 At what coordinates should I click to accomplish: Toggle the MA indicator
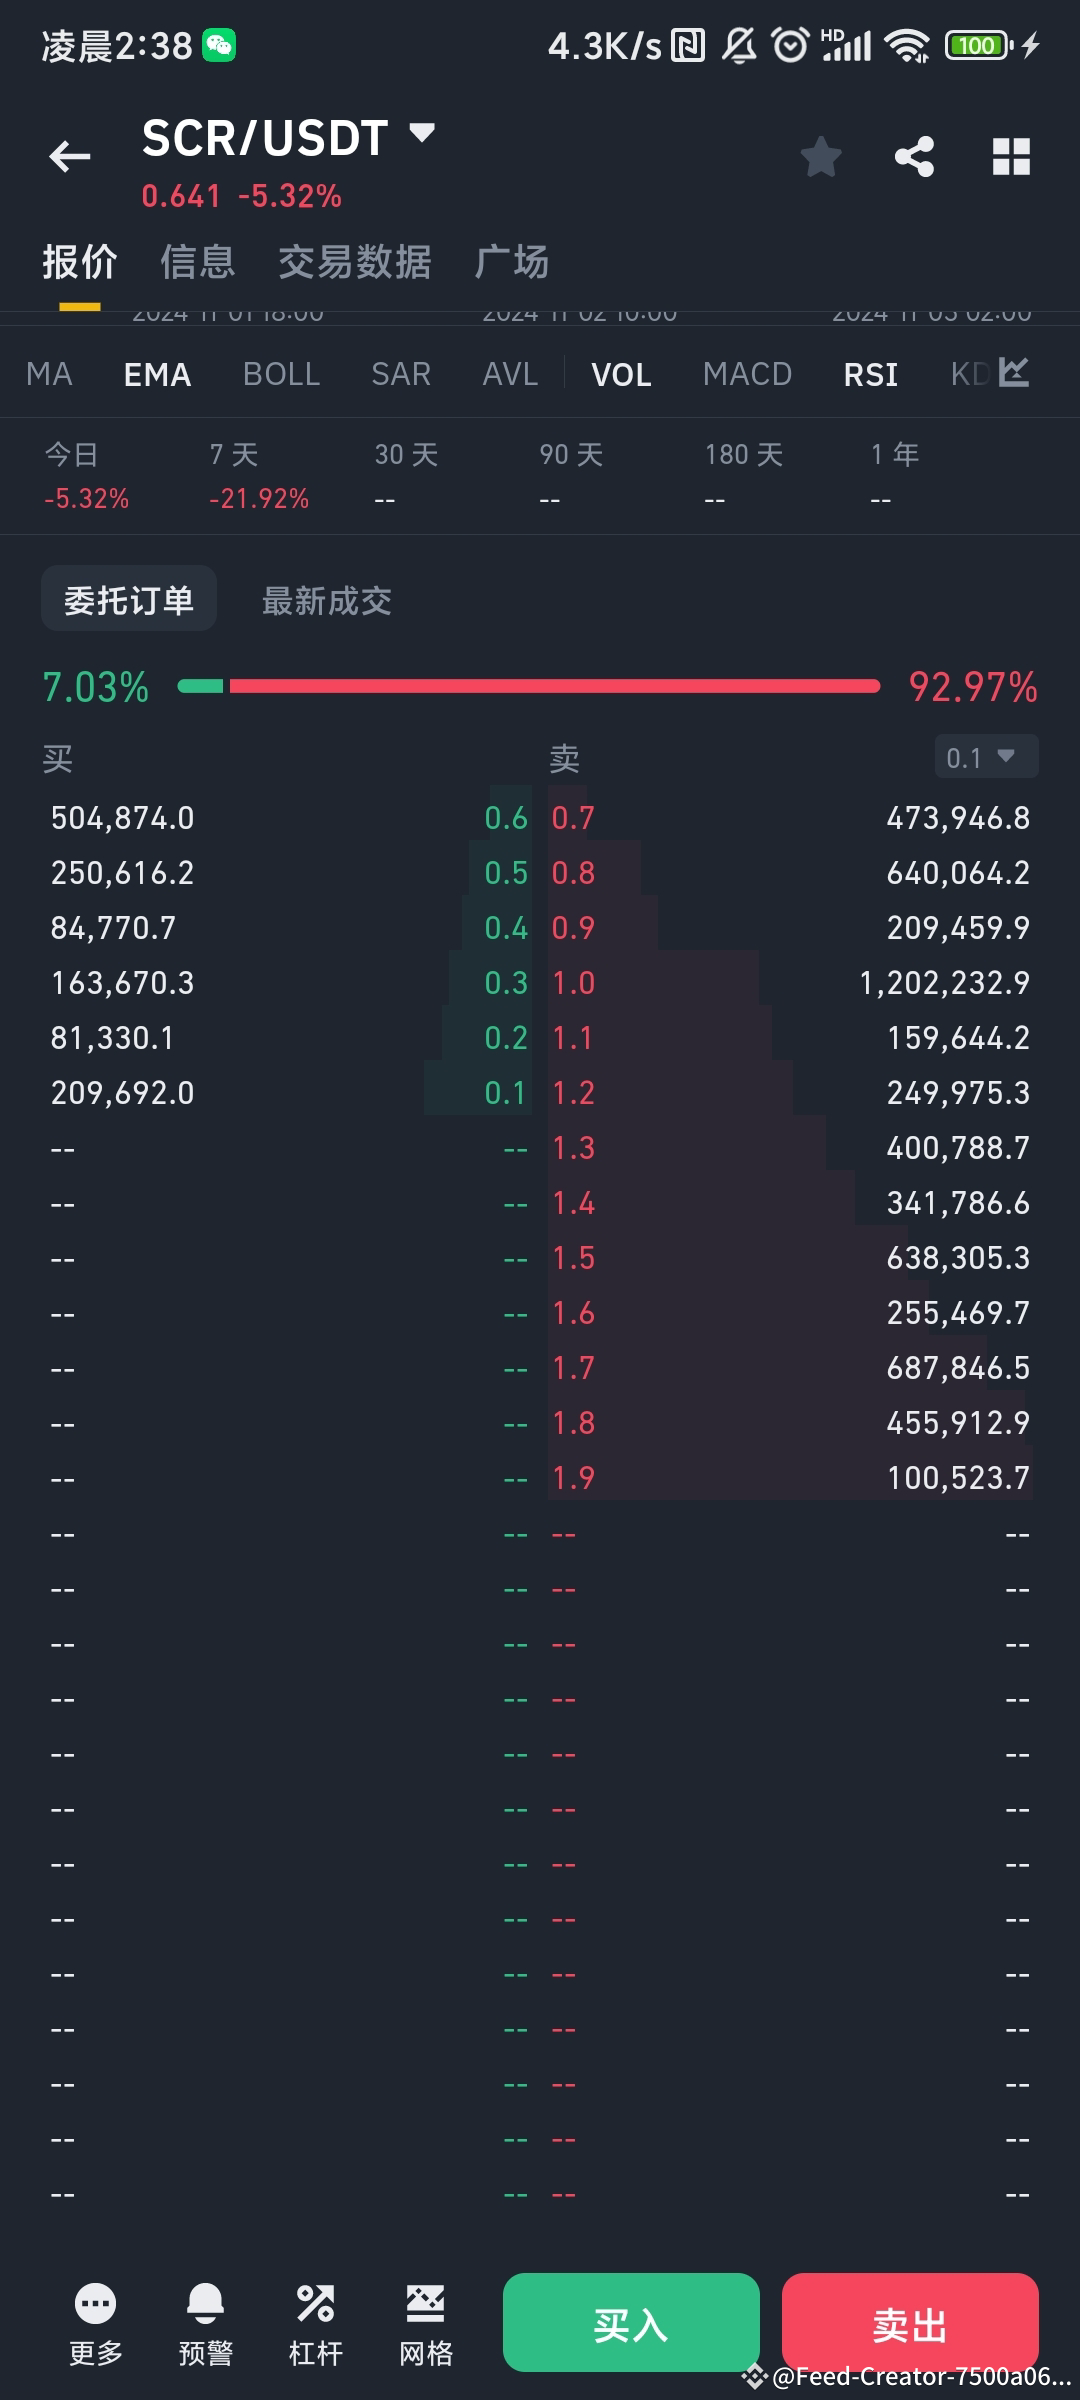point(49,374)
